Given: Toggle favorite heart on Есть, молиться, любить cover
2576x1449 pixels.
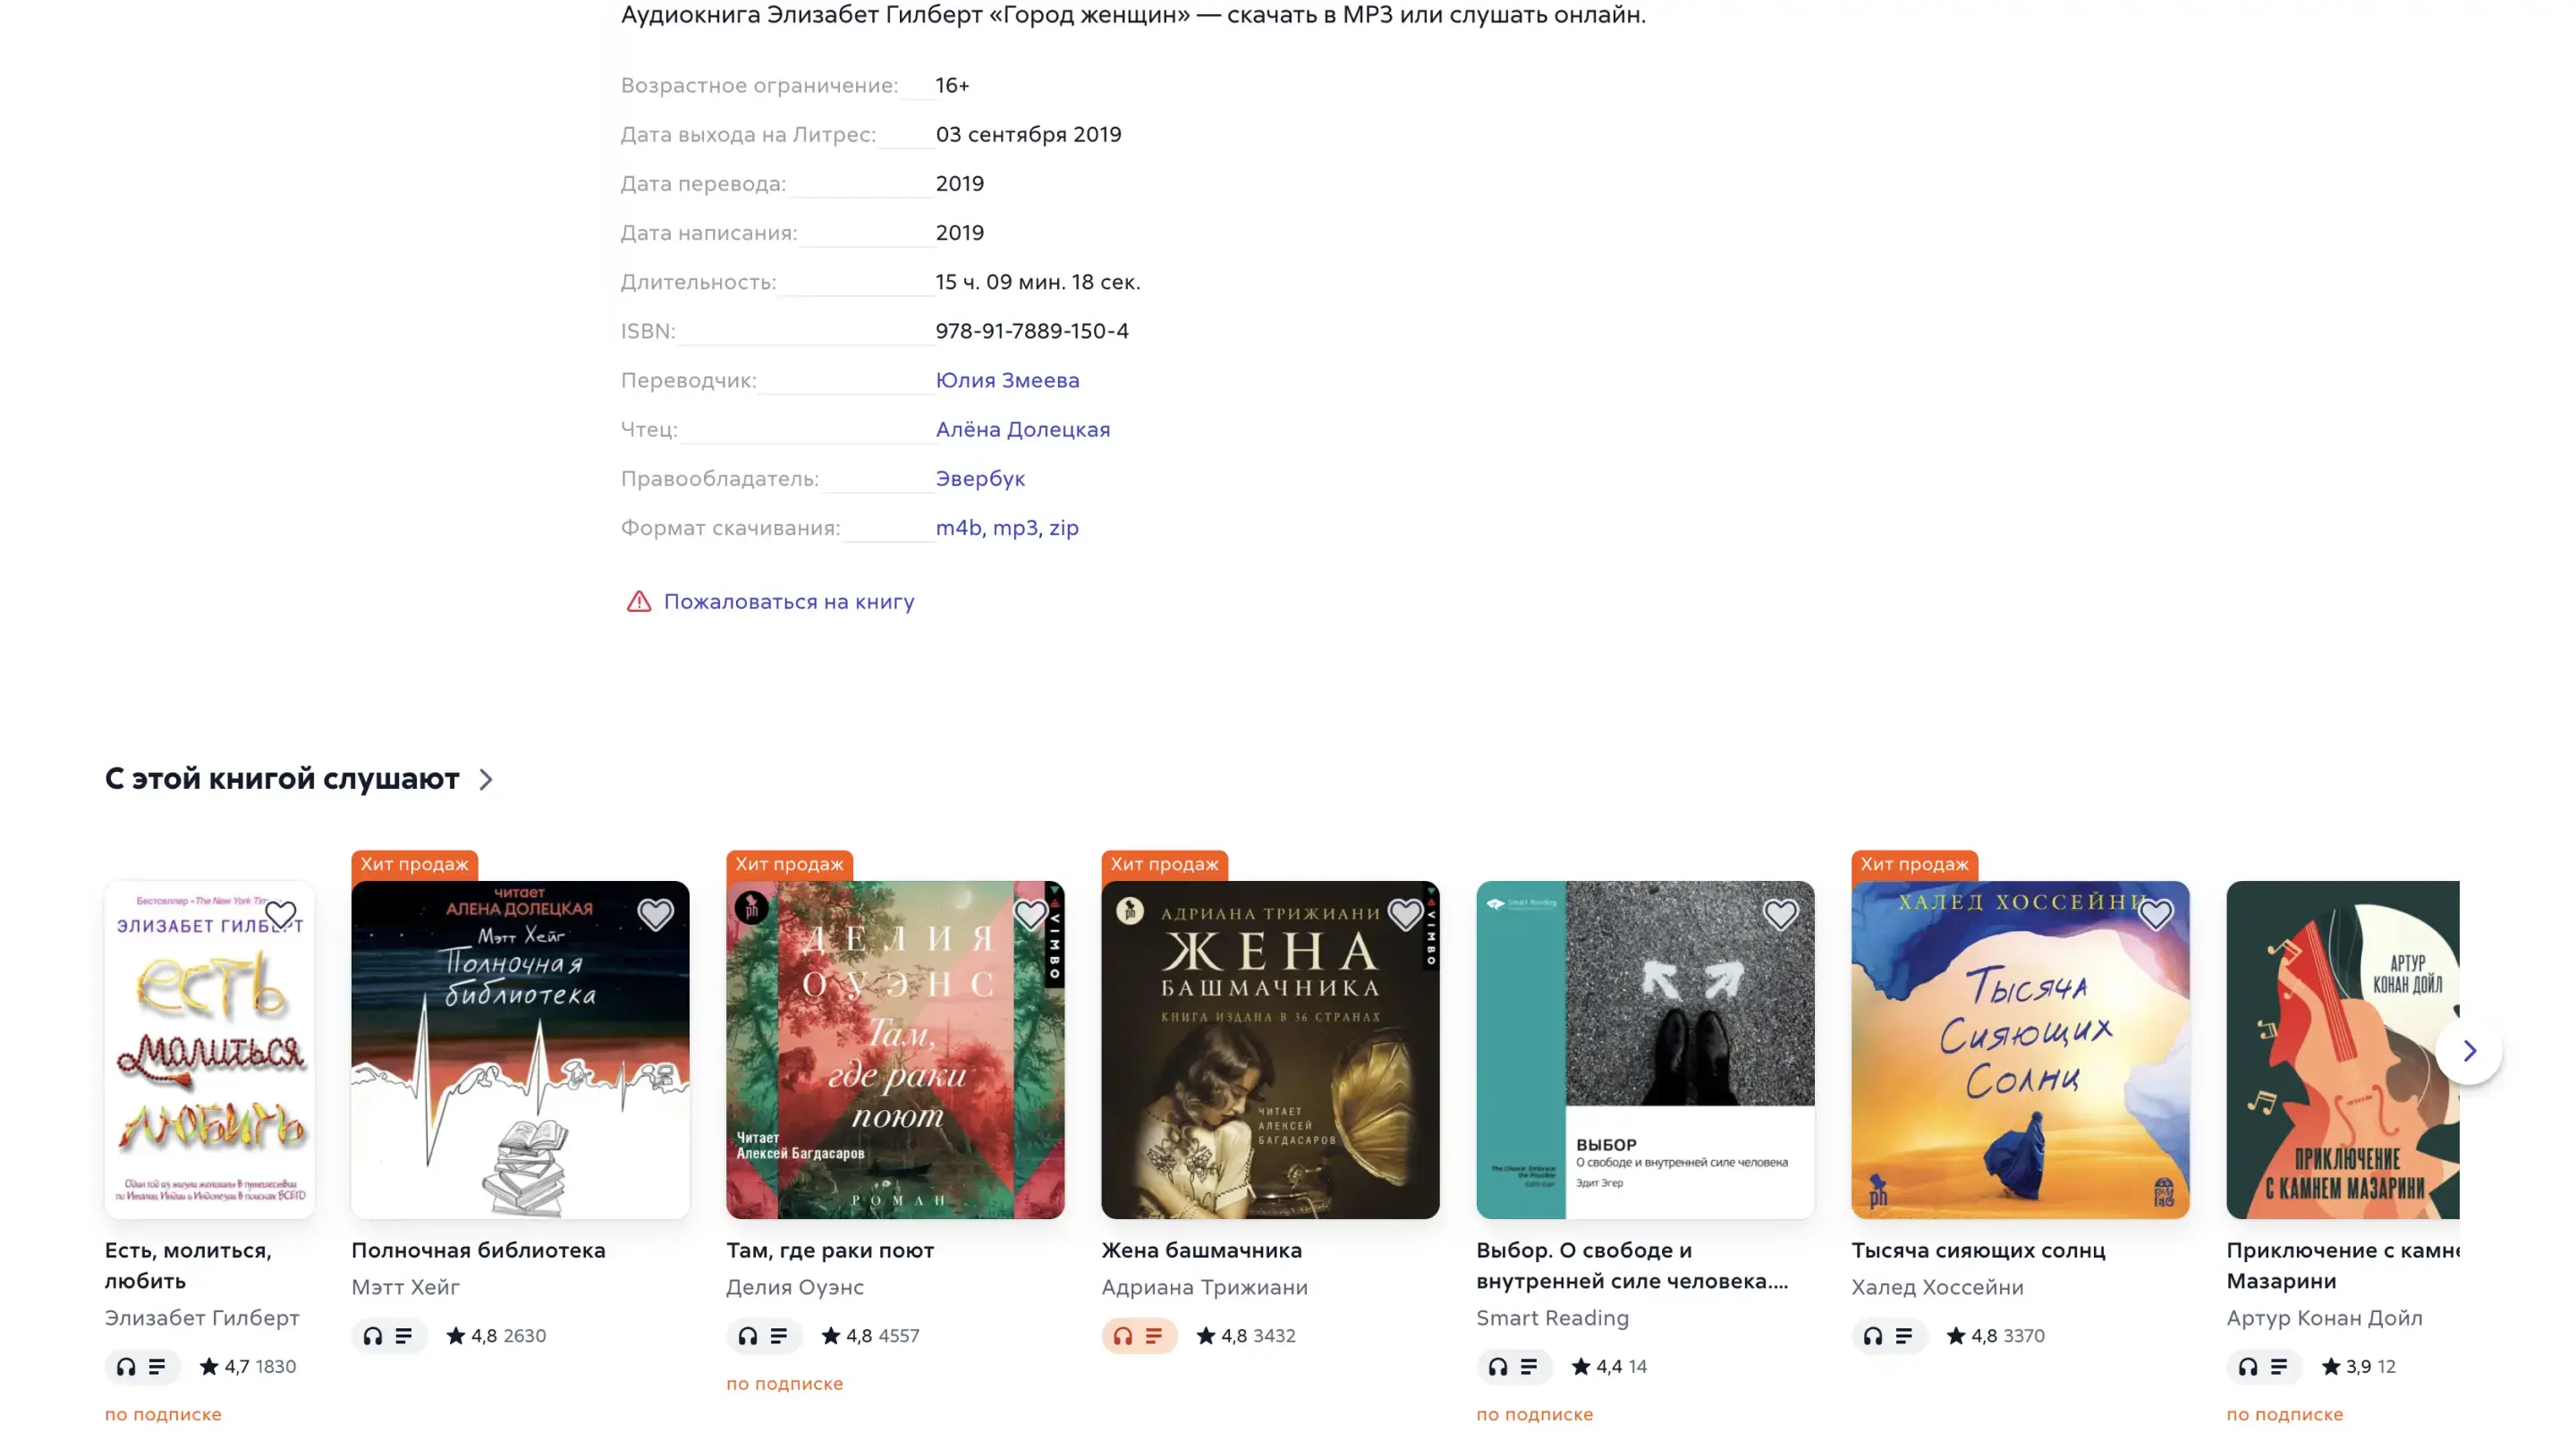Looking at the screenshot, I should pos(280,914).
